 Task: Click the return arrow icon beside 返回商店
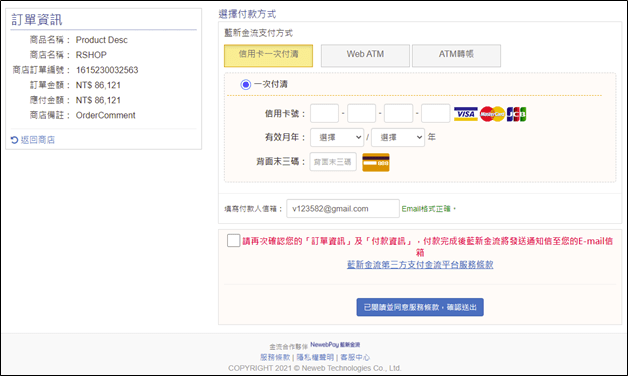[x=14, y=140]
